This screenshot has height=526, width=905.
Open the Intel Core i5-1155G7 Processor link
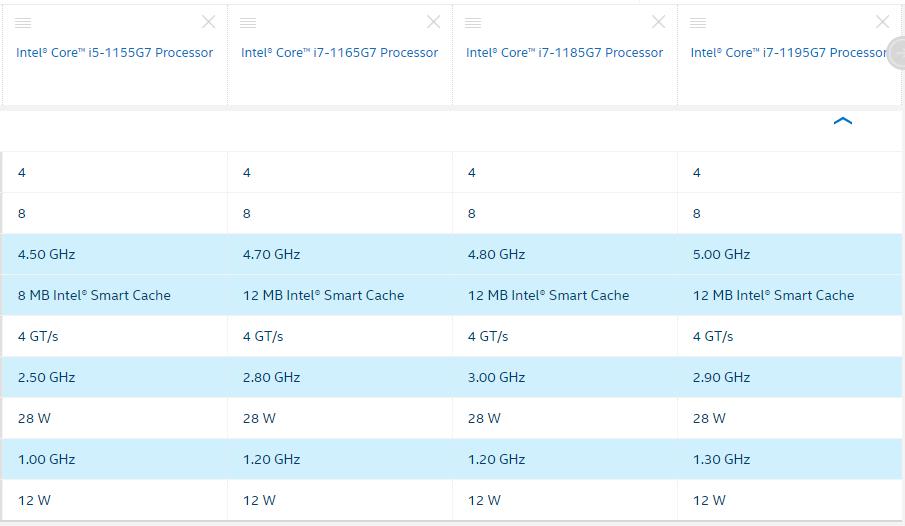click(x=114, y=53)
